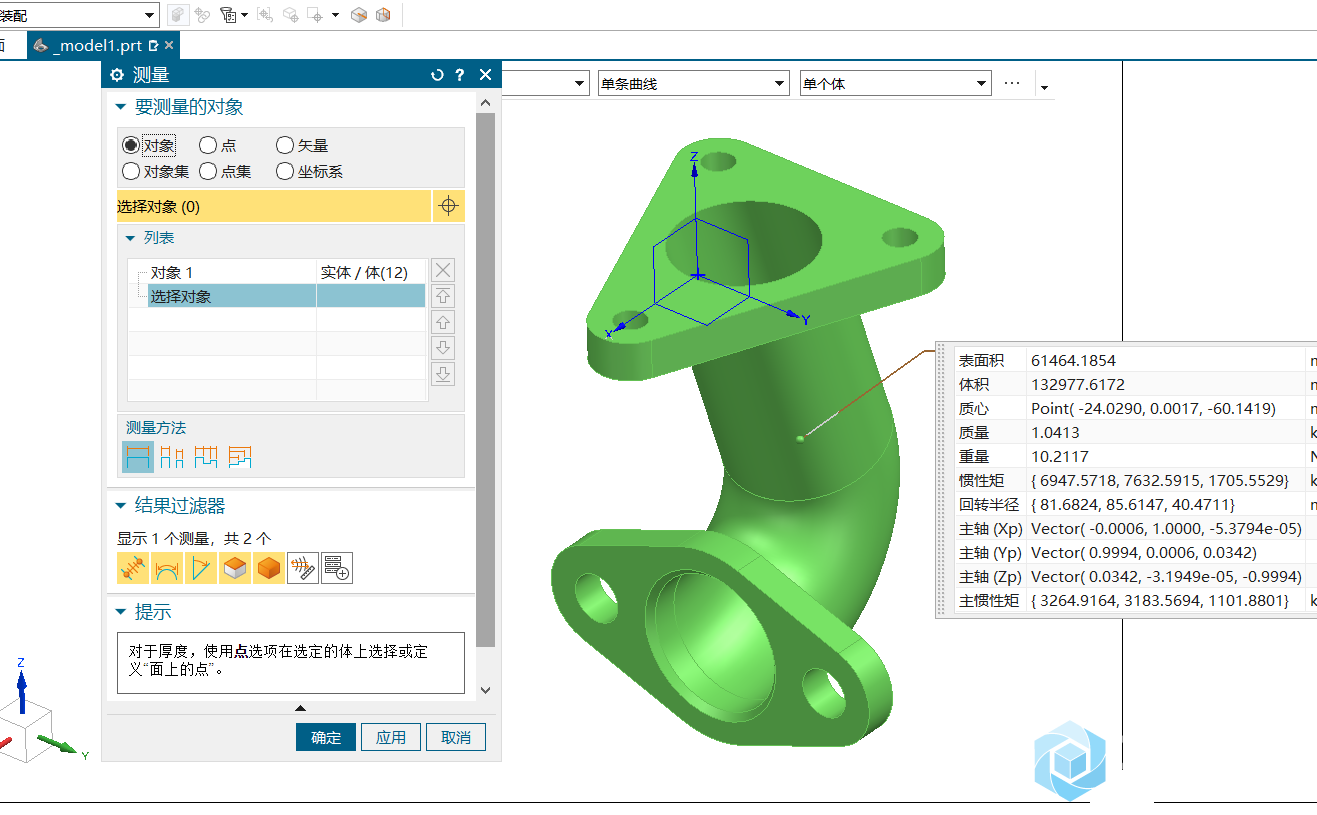Reset the measure dialog with the reset icon
The width and height of the screenshot is (1317, 815).
click(x=437, y=75)
